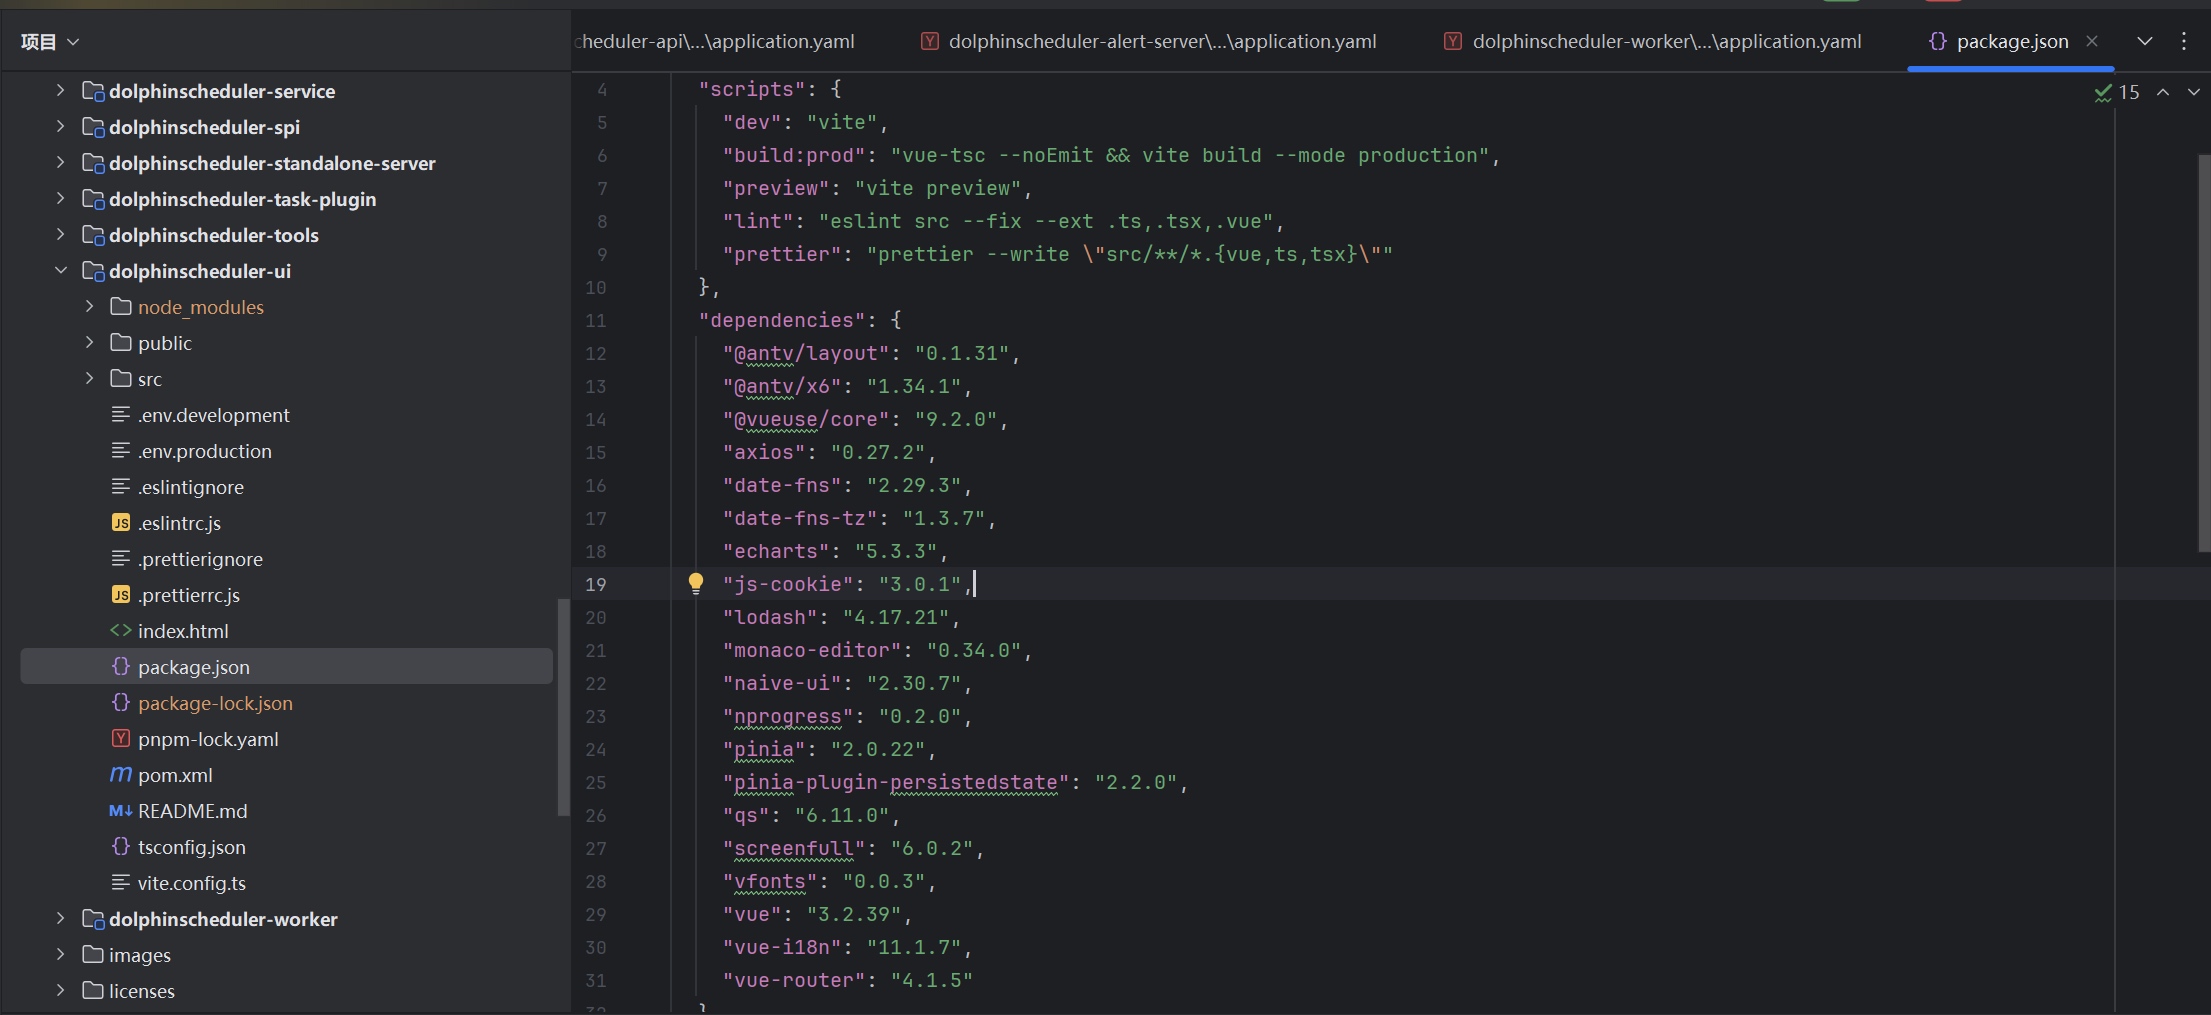Click the .eslintrc.js JS file icon
This screenshot has height=1015, width=2211.
pyautogui.click(x=120, y=523)
